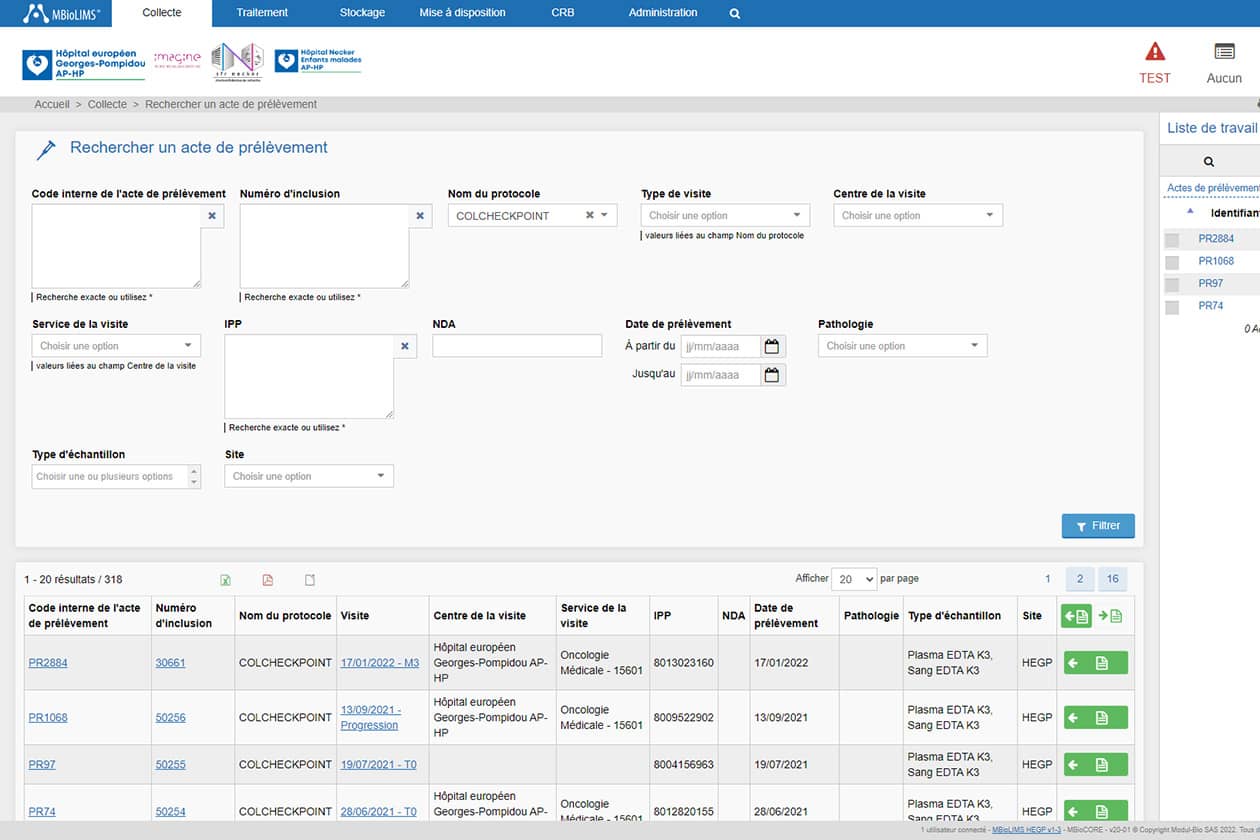
Task: Add PR1068 row to work list
Action: click(x=1095, y=717)
